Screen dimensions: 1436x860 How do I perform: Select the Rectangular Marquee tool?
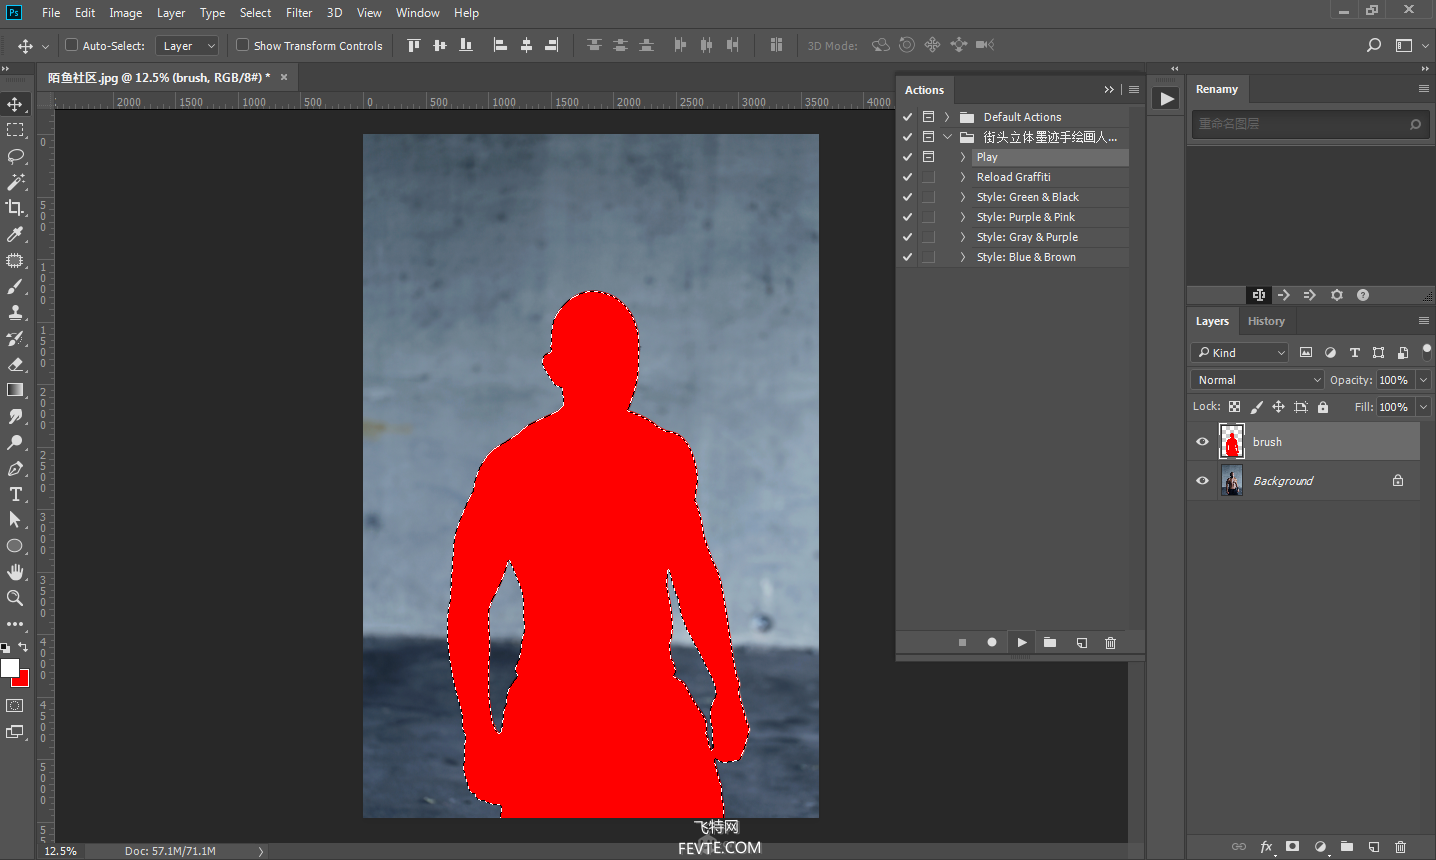pyautogui.click(x=15, y=130)
